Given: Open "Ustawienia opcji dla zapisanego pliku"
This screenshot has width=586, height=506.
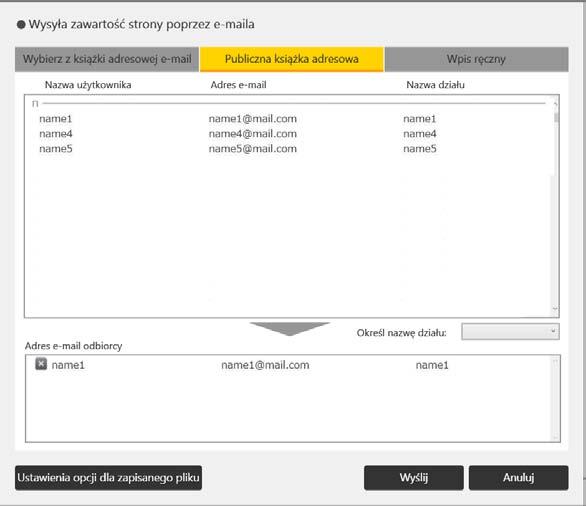Looking at the screenshot, I should pyautogui.click(x=108, y=478).
